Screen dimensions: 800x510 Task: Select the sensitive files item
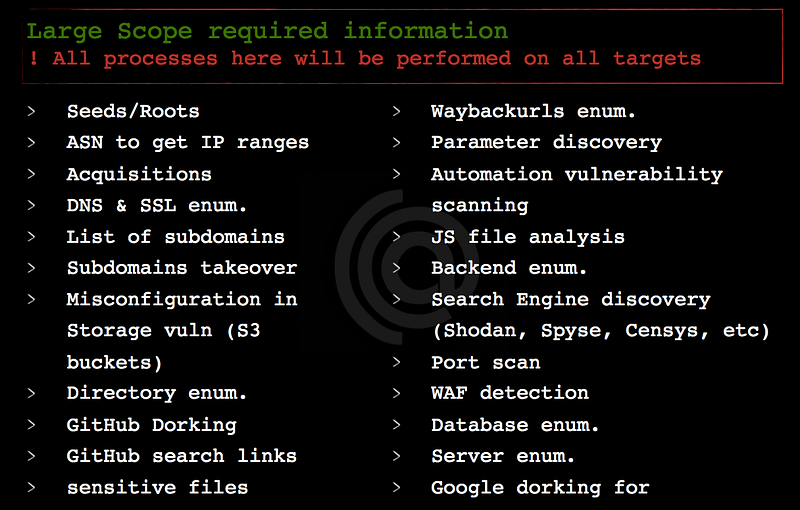(x=157, y=487)
